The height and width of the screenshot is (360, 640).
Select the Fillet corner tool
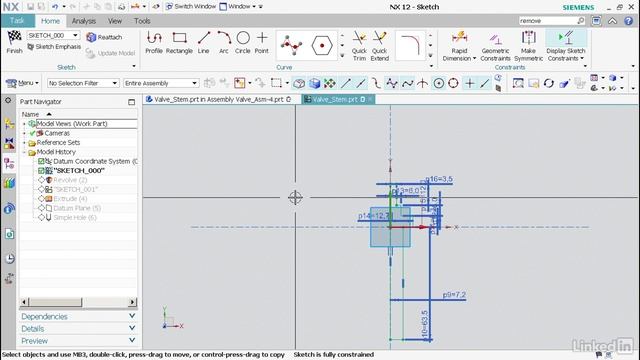(410, 45)
